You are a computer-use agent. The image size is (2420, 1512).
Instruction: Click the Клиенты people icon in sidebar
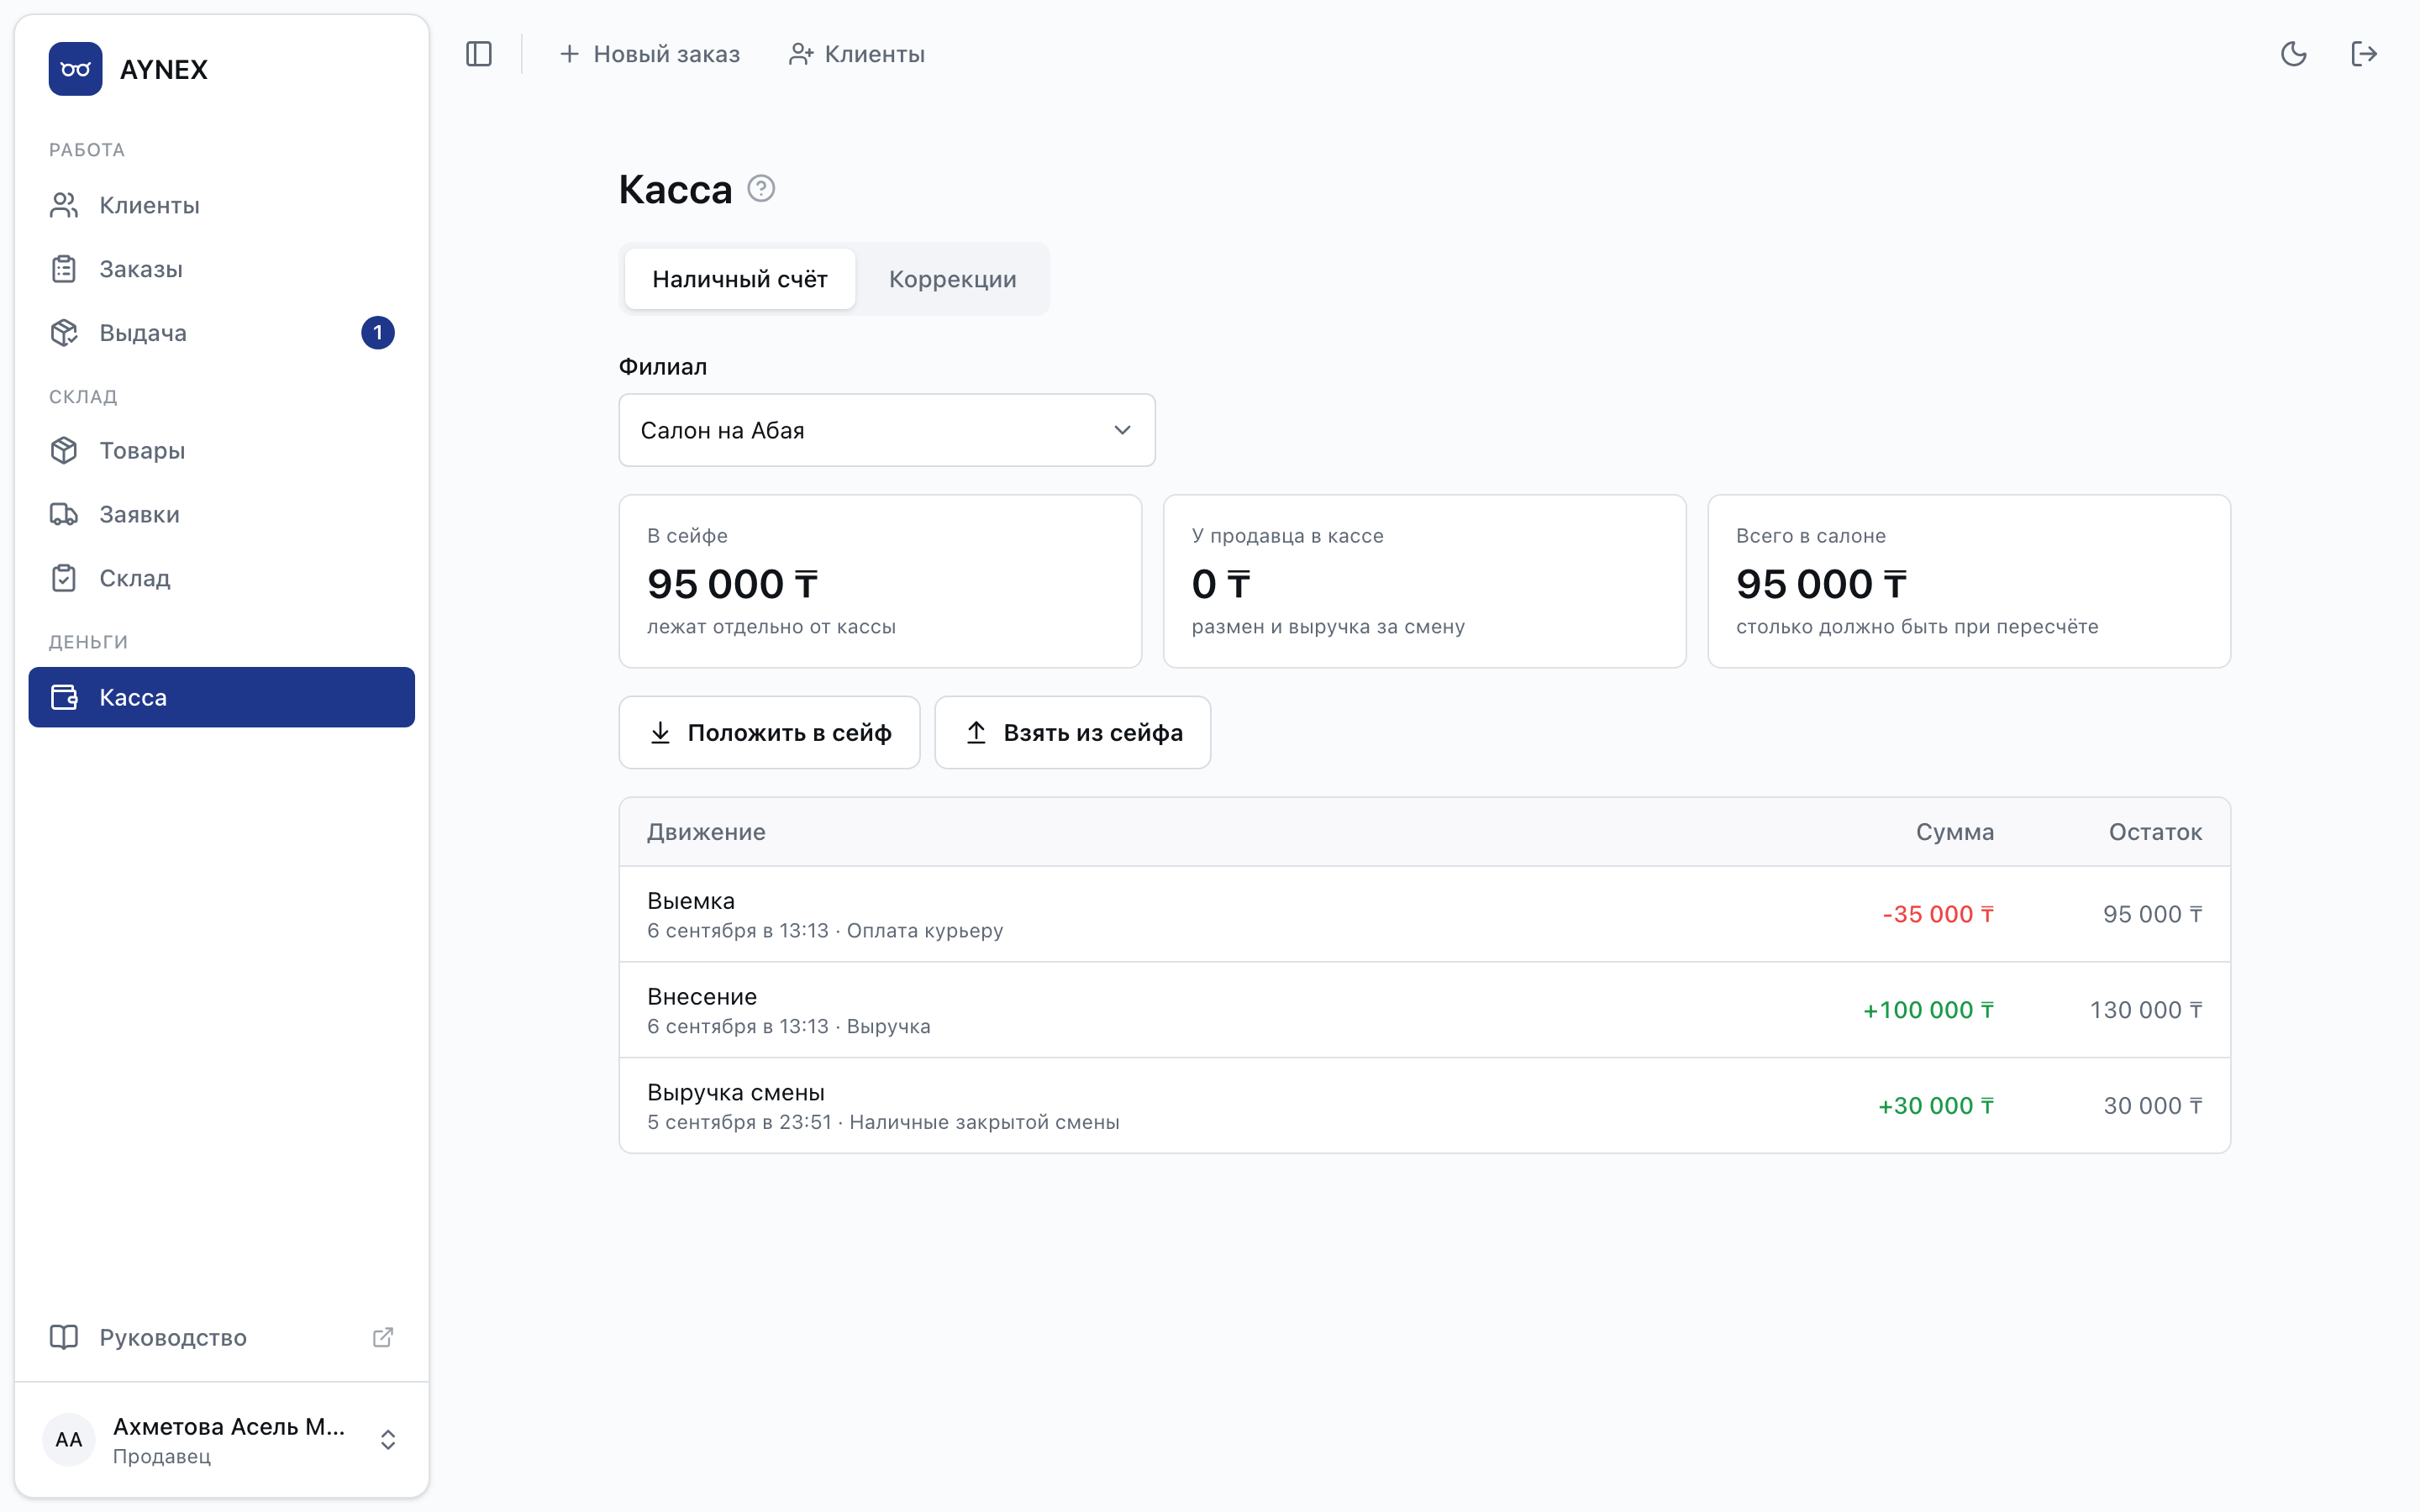(x=64, y=205)
